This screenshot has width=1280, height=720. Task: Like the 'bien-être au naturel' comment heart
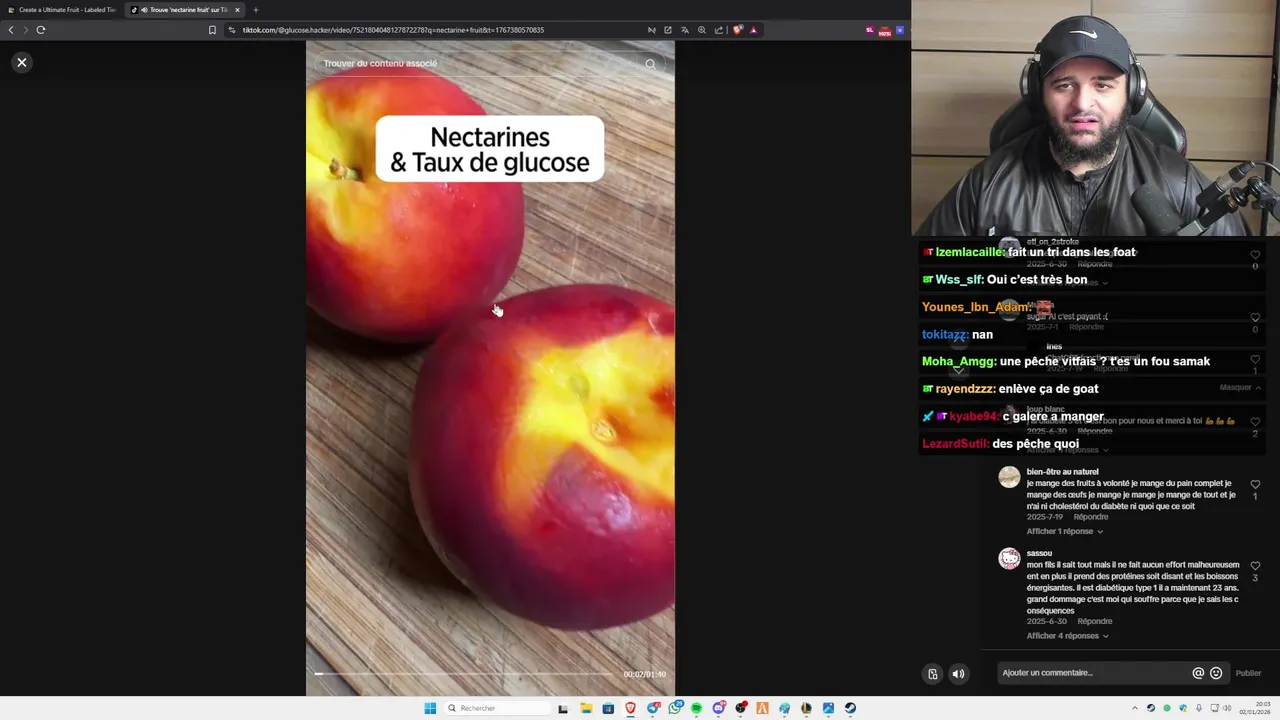1255,485
